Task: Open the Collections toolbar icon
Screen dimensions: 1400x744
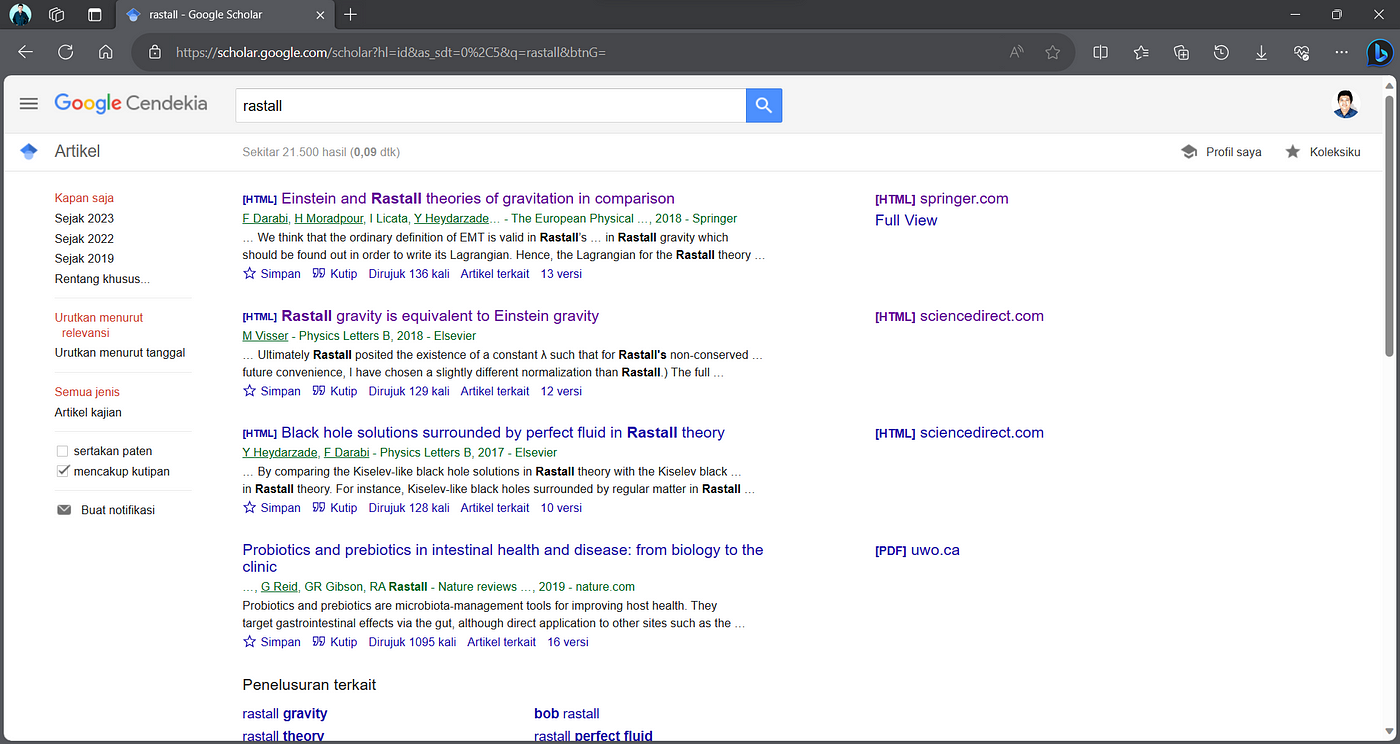Action: tap(1181, 52)
